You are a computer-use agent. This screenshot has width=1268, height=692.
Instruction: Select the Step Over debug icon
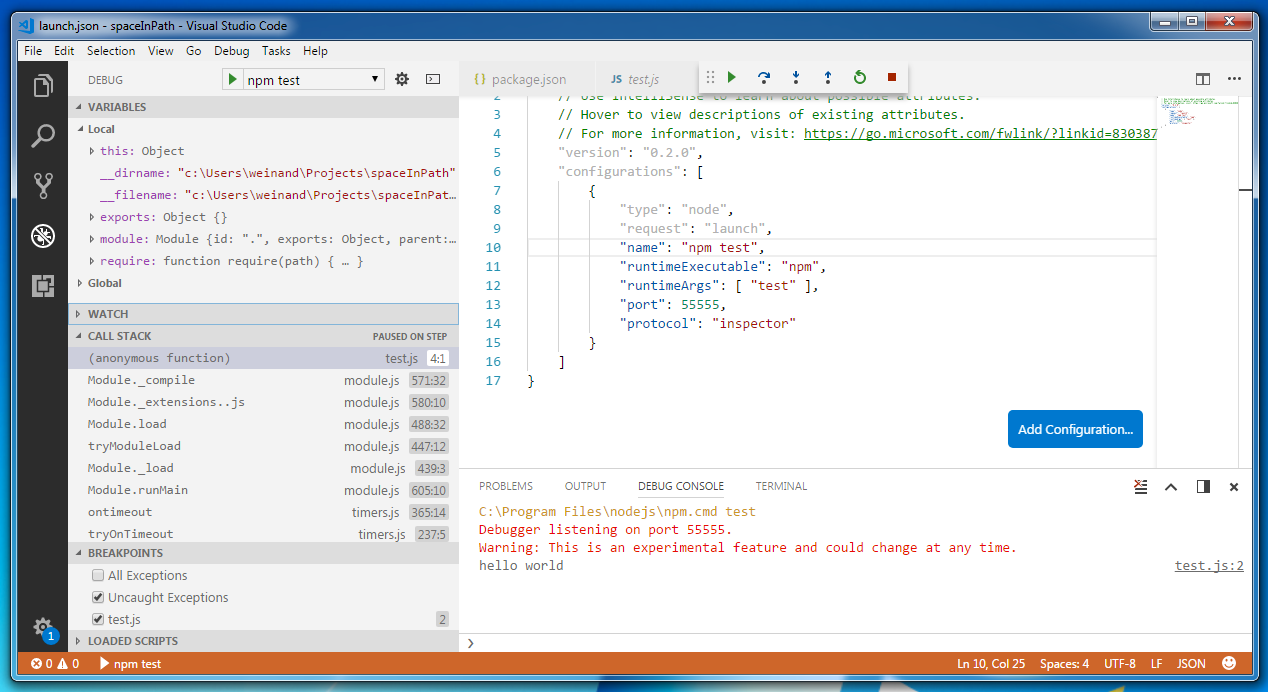click(763, 76)
